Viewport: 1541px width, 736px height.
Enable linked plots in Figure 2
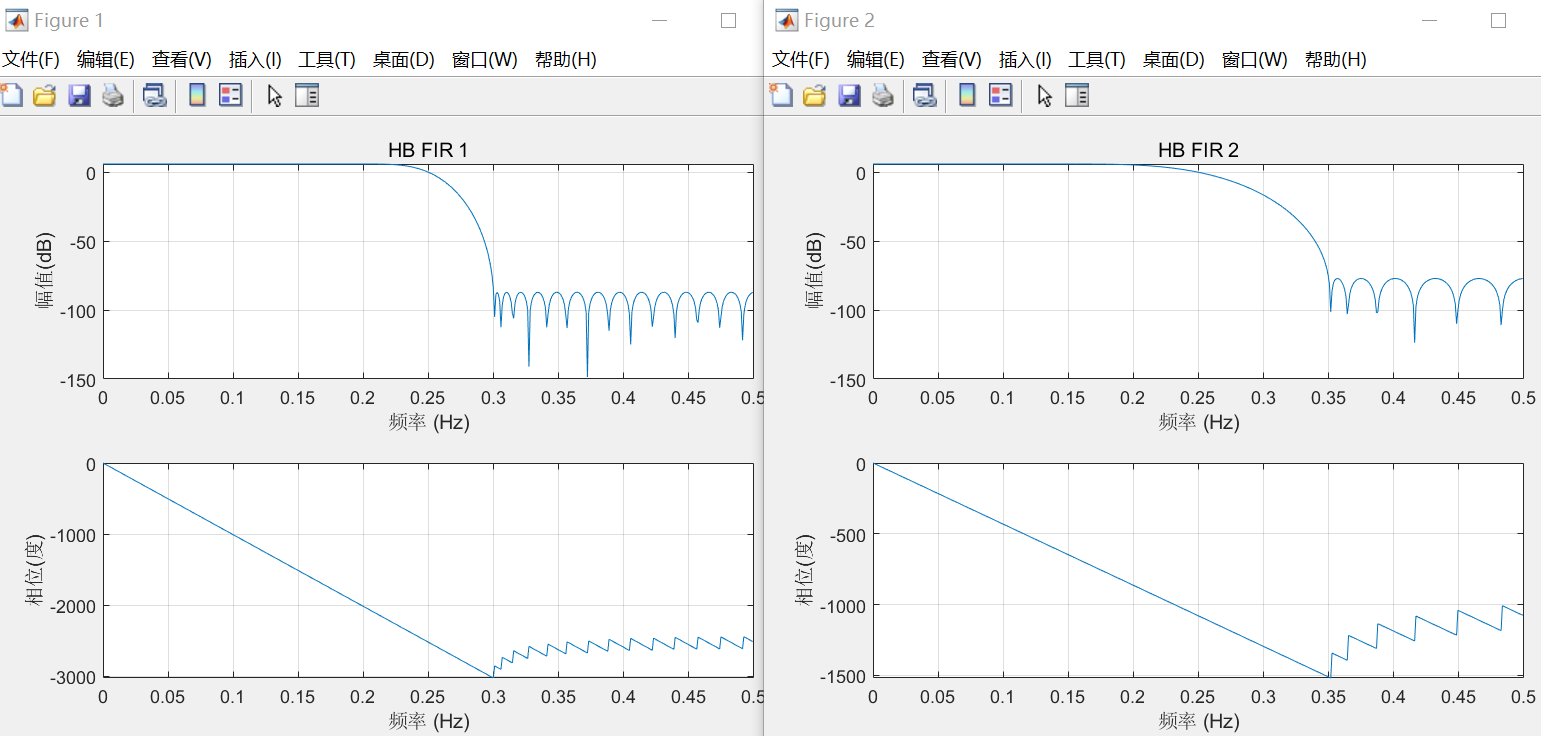click(923, 95)
